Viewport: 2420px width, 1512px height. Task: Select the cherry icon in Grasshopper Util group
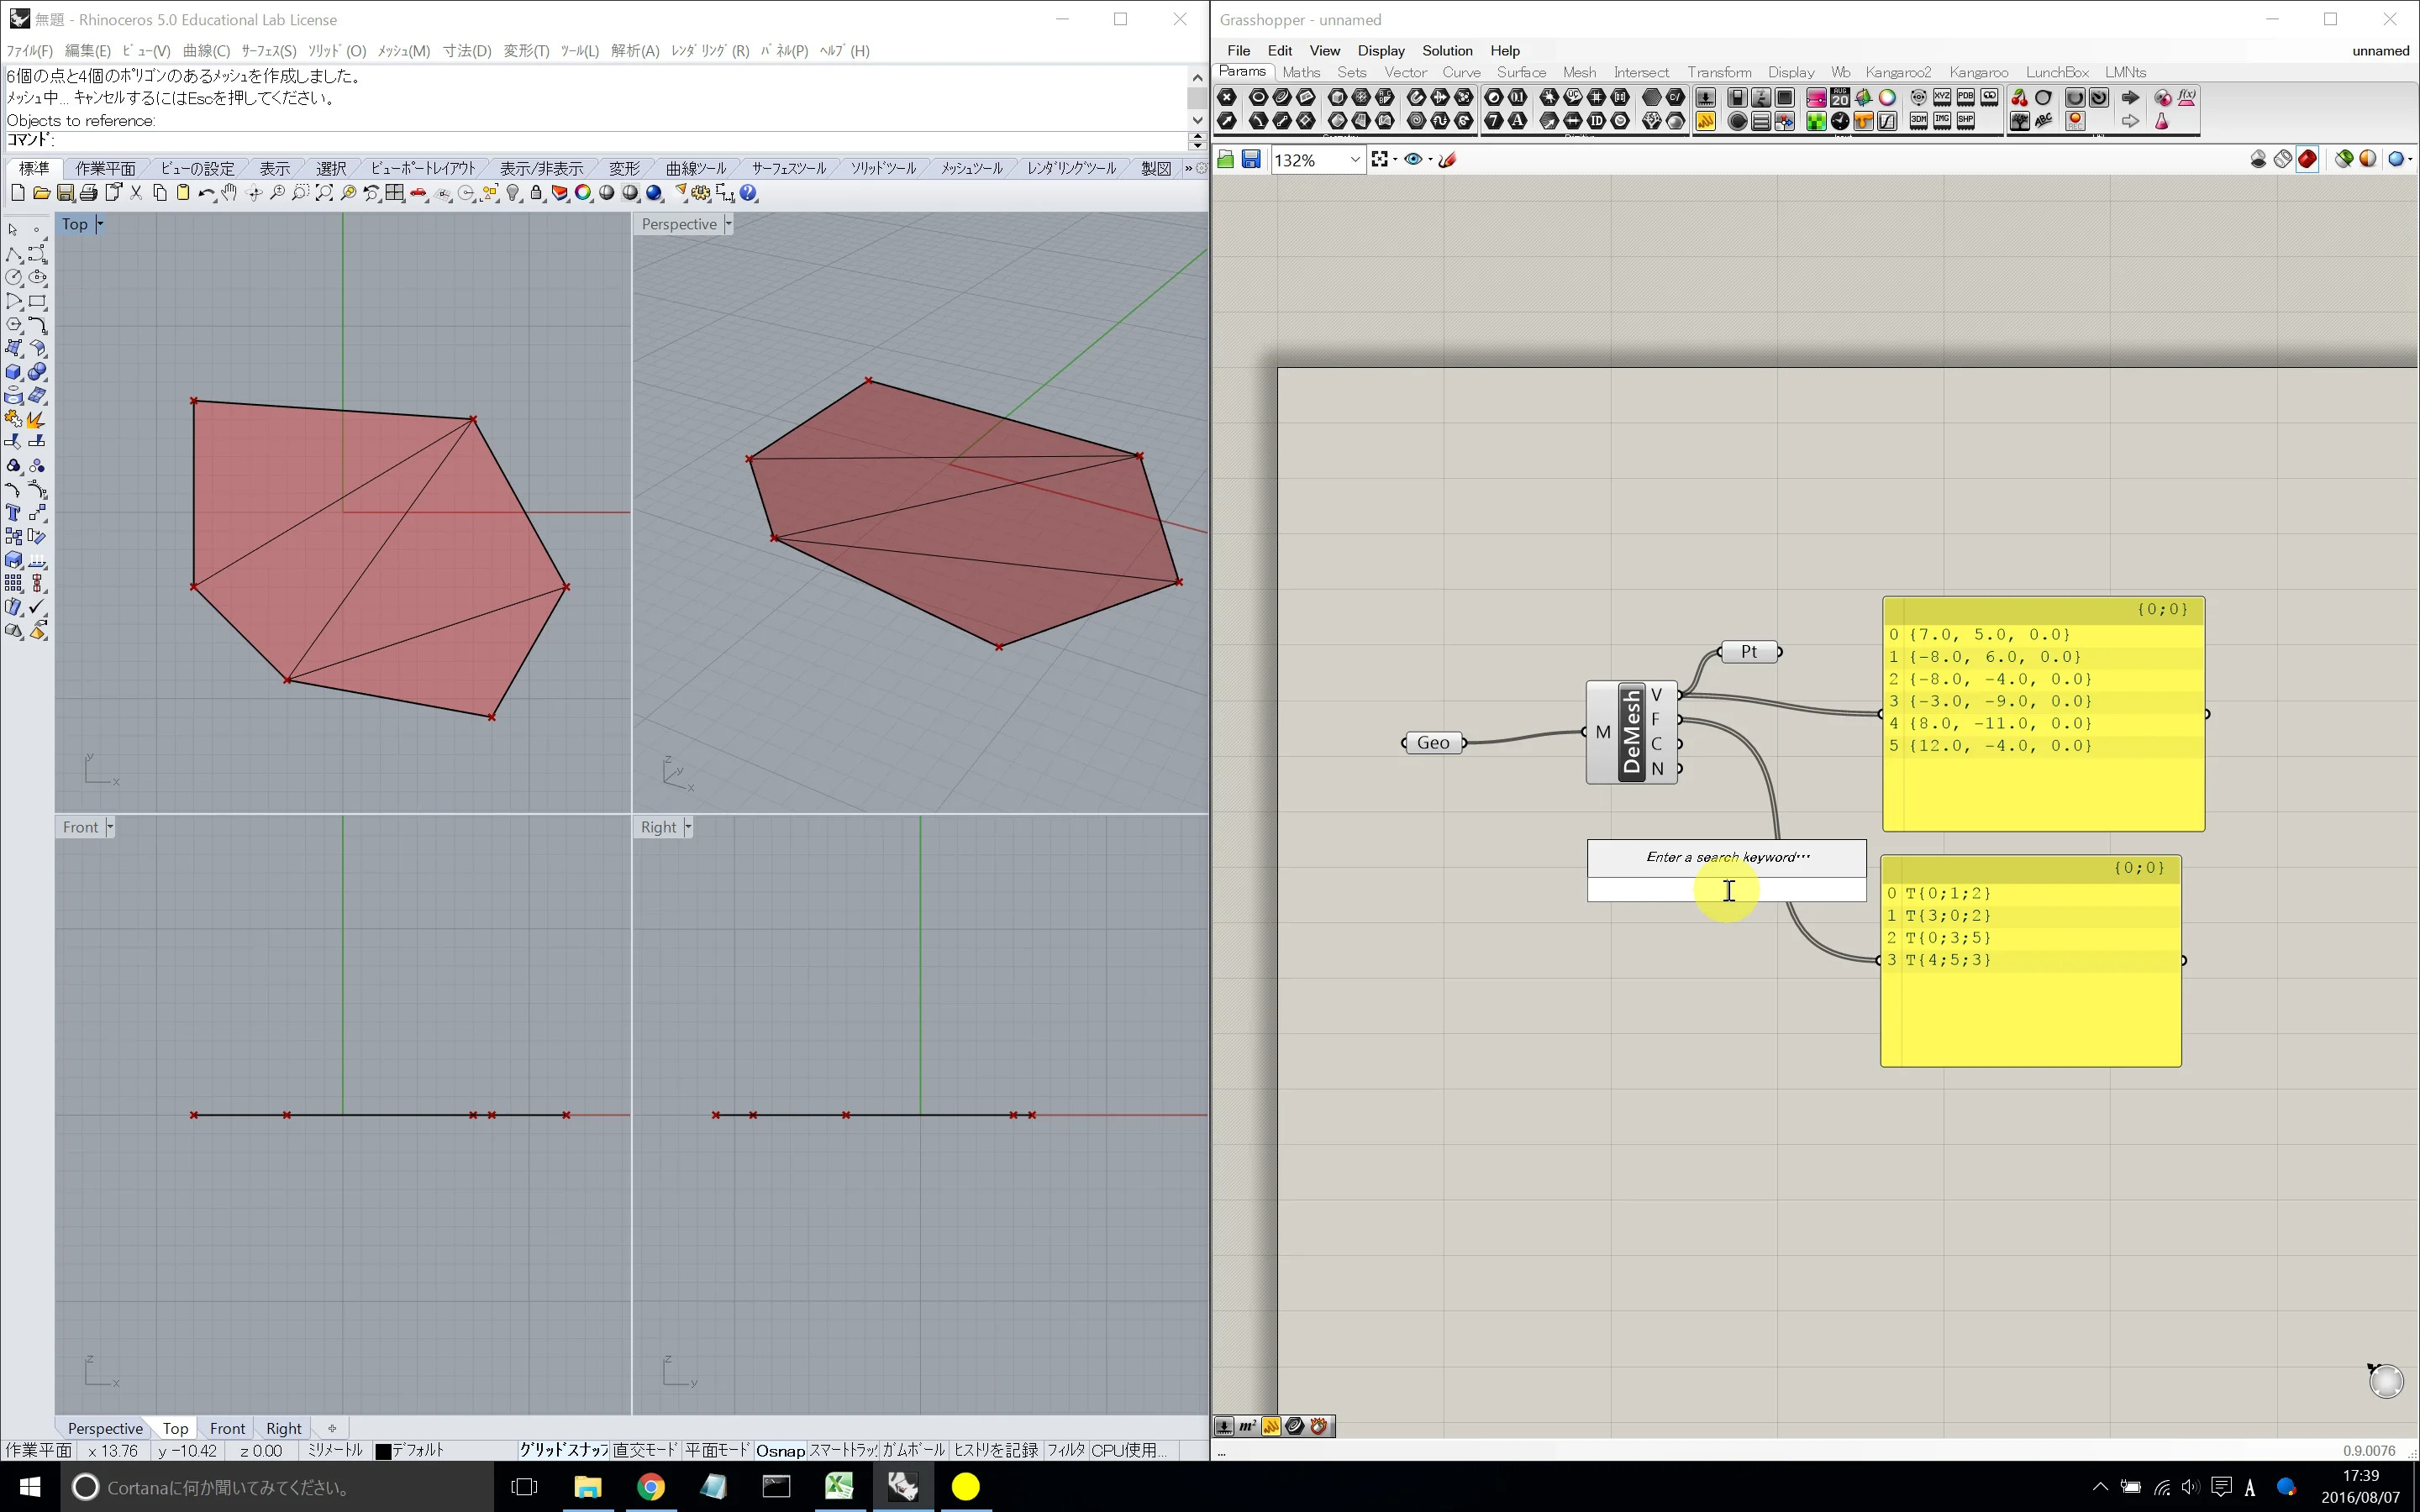(2019, 97)
